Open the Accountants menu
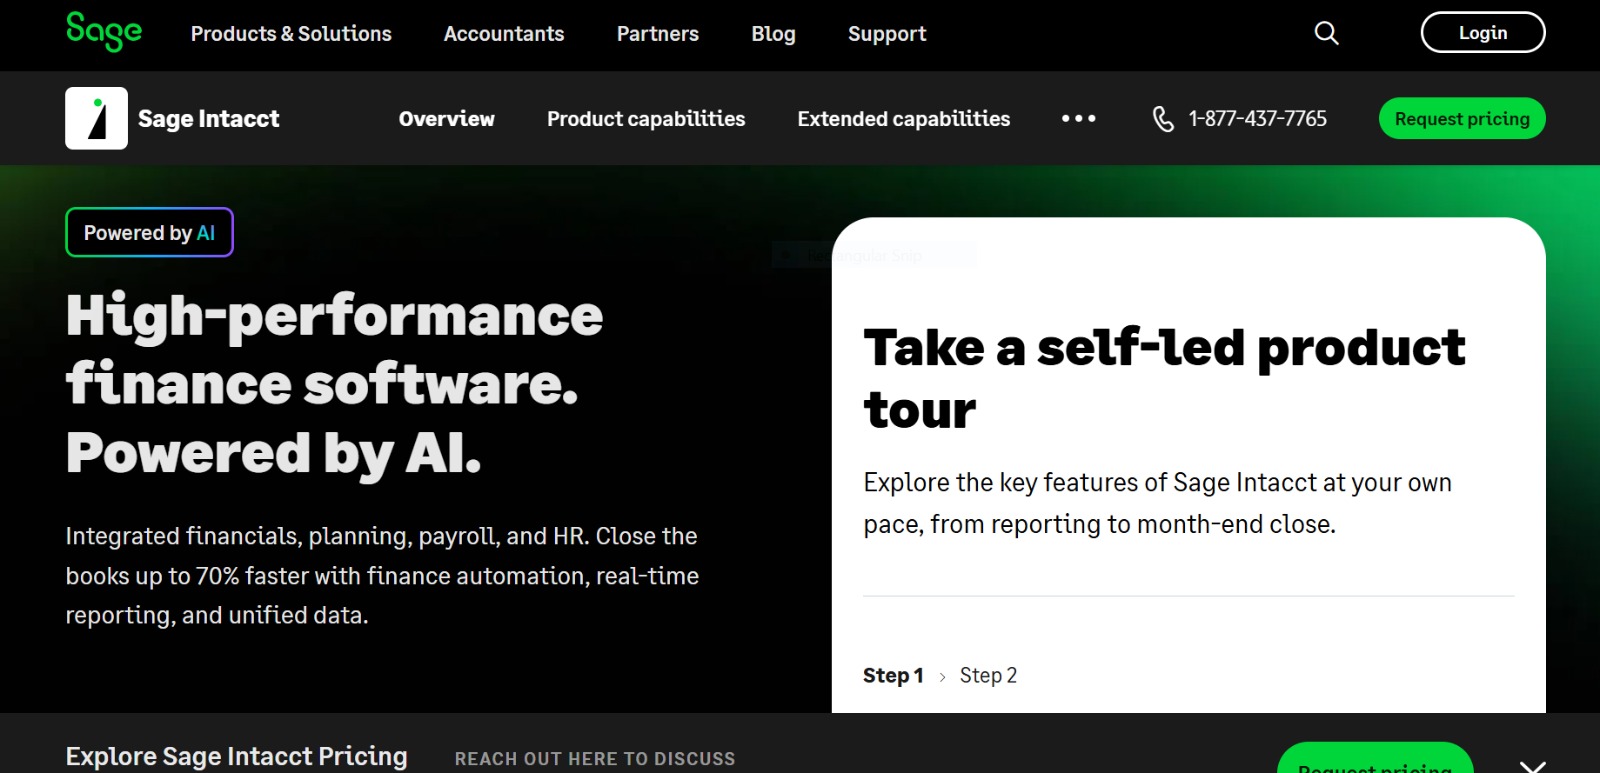Viewport: 1600px width, 773px height. pos(504,34)
